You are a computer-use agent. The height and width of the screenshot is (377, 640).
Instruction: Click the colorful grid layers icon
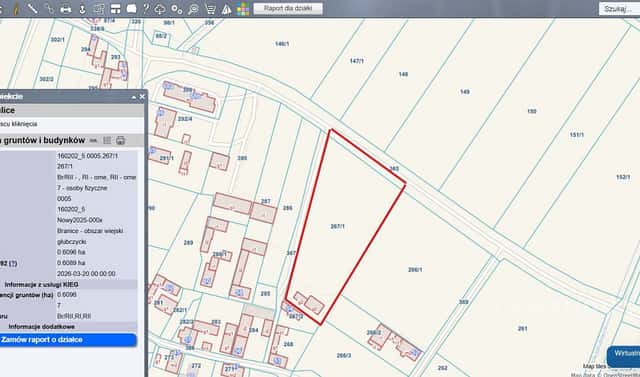[x=243, y=9]
